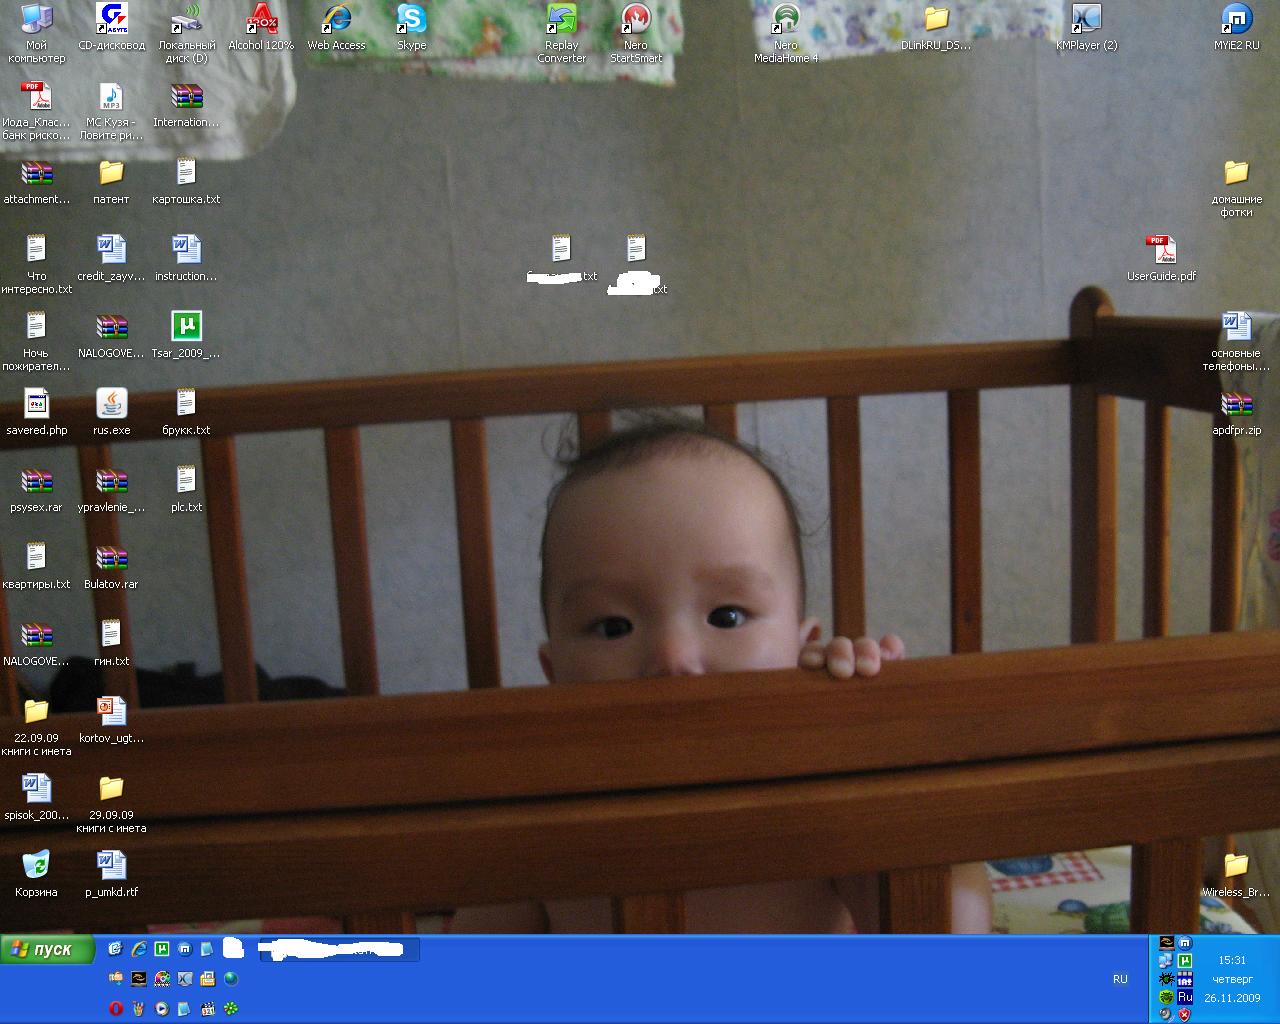The height and width of the screenshot is (1024, 1280).
Task: Launch Opera from the quick launch bar
Action: click(x=115, y=1008)
